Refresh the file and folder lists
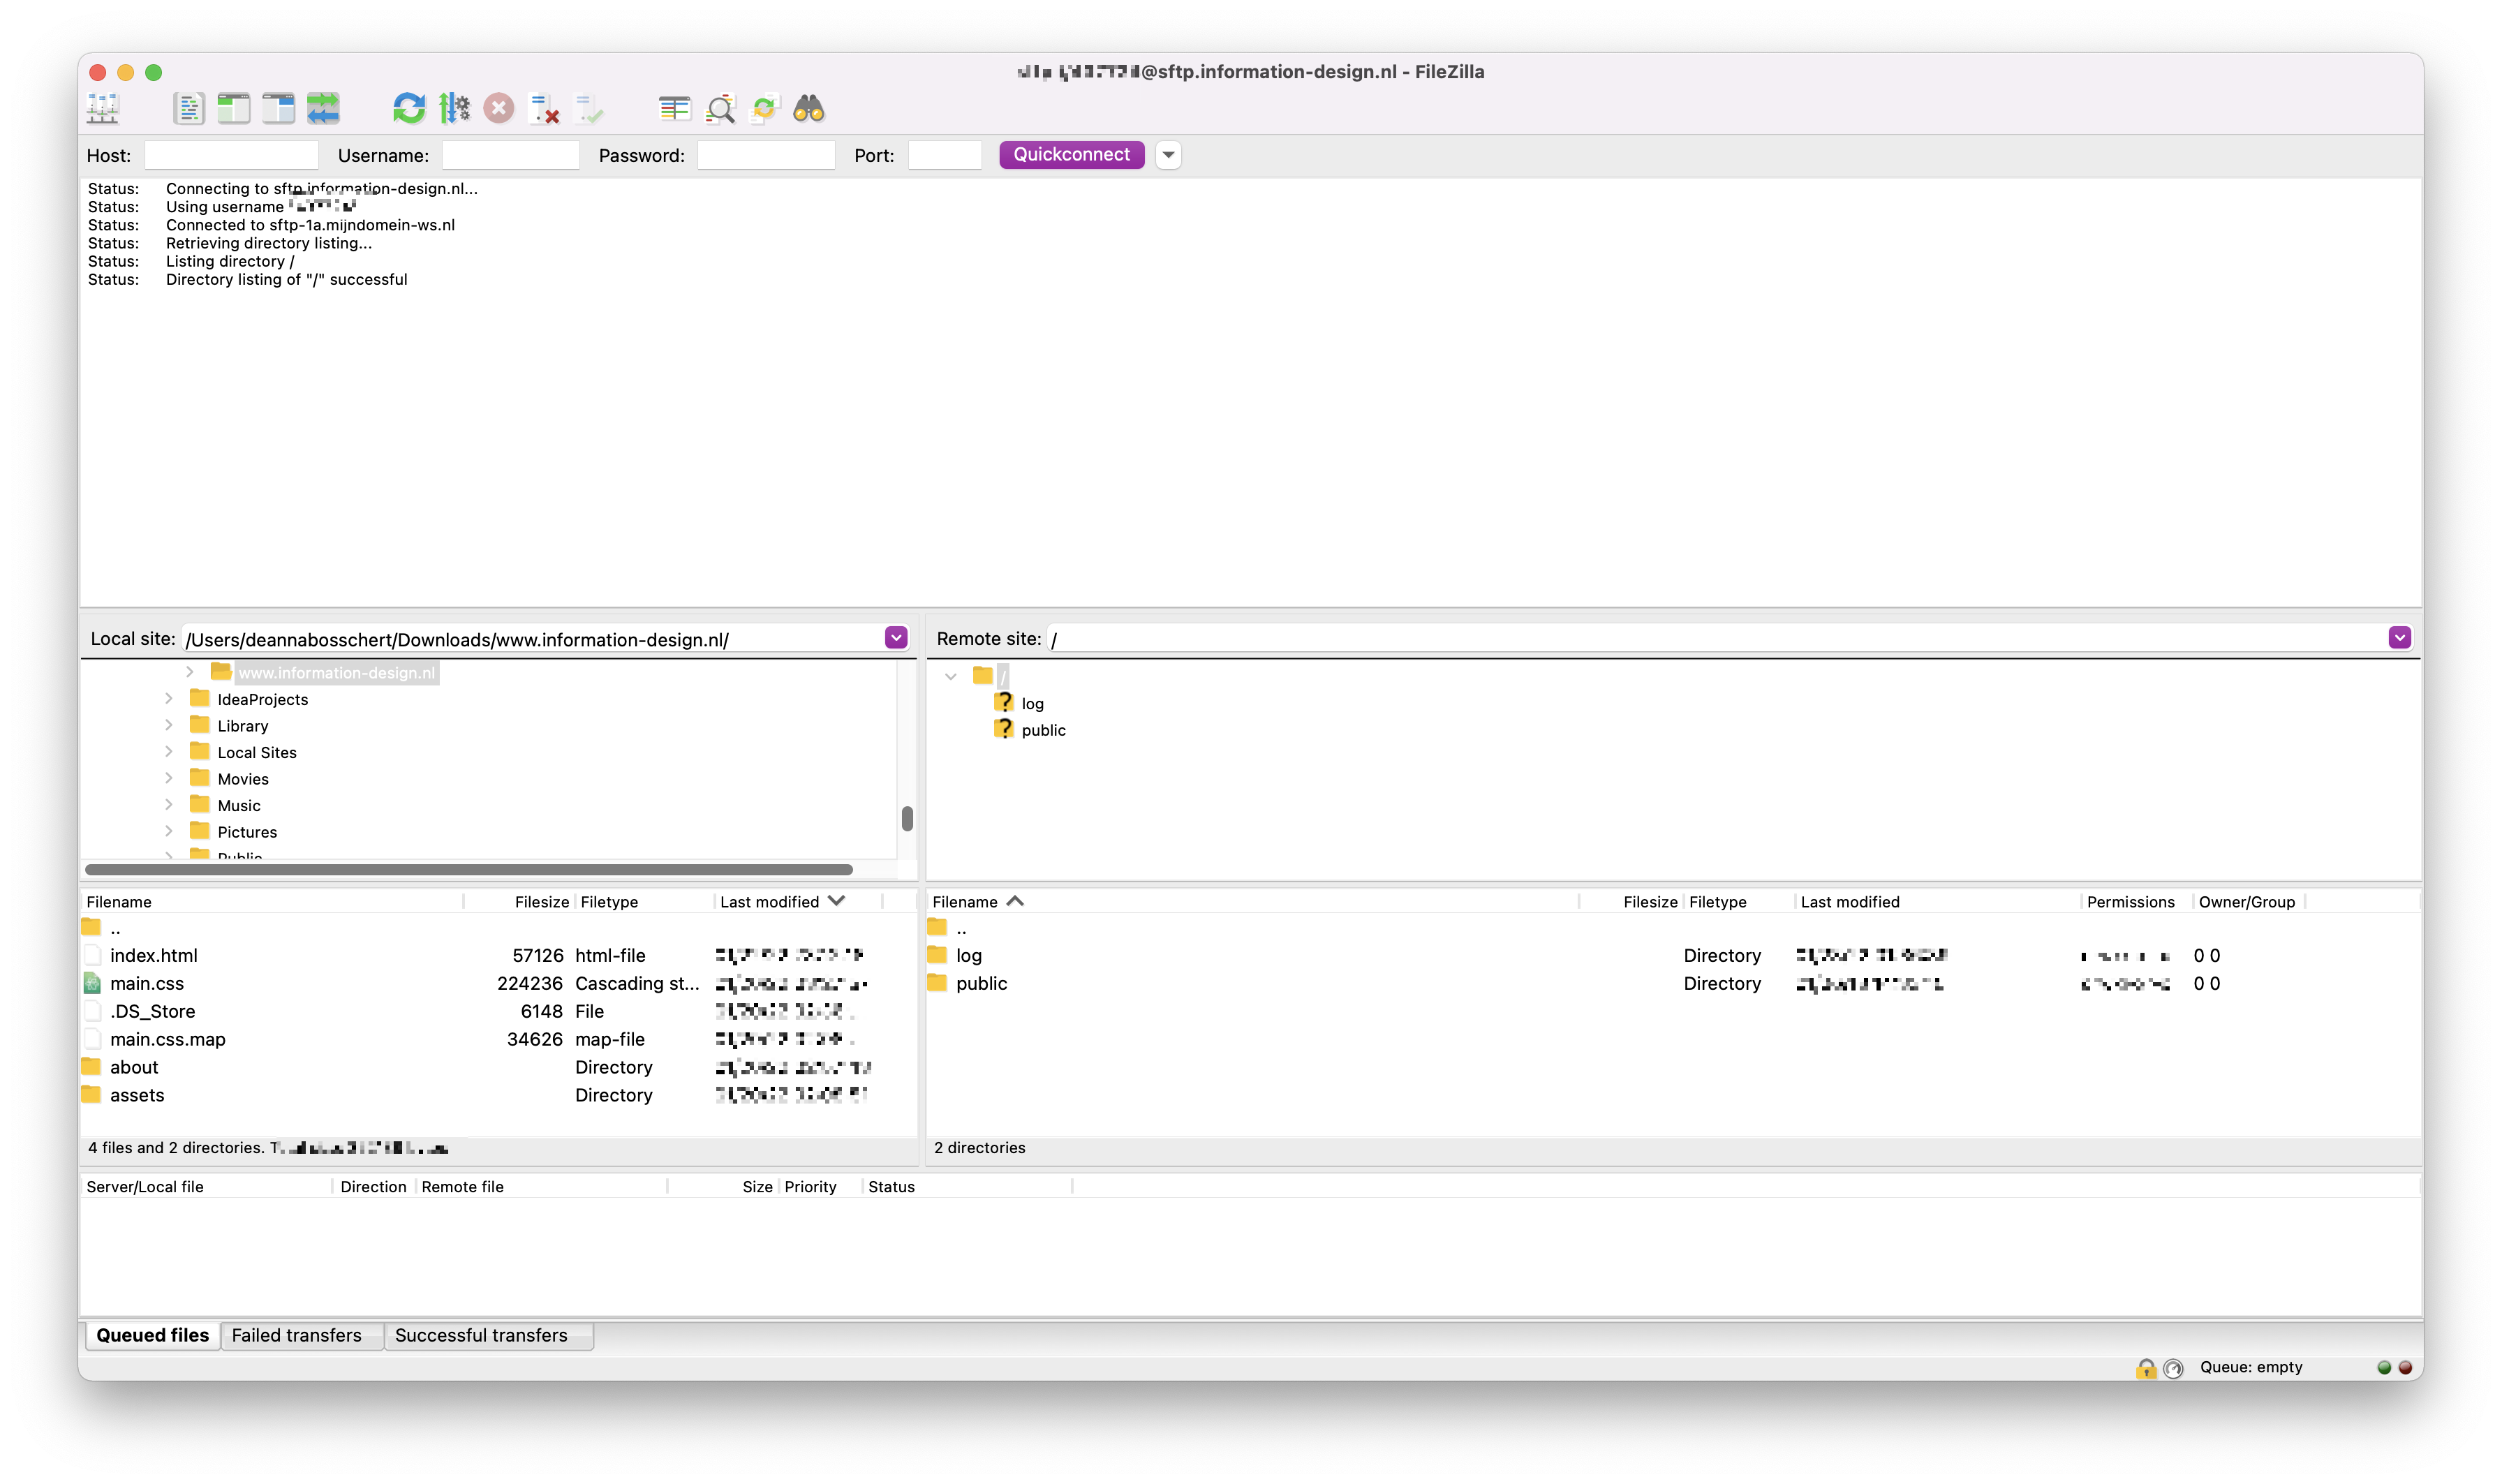 coord(408,108)
